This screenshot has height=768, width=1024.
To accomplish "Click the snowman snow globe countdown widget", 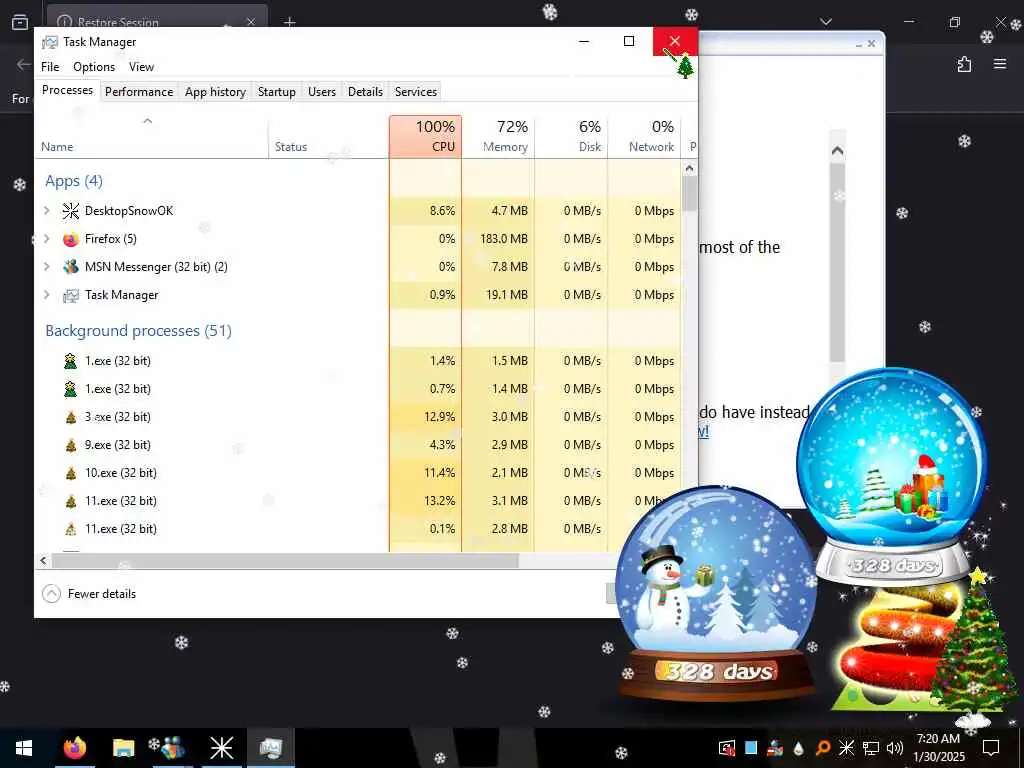I will coord(716,593).
